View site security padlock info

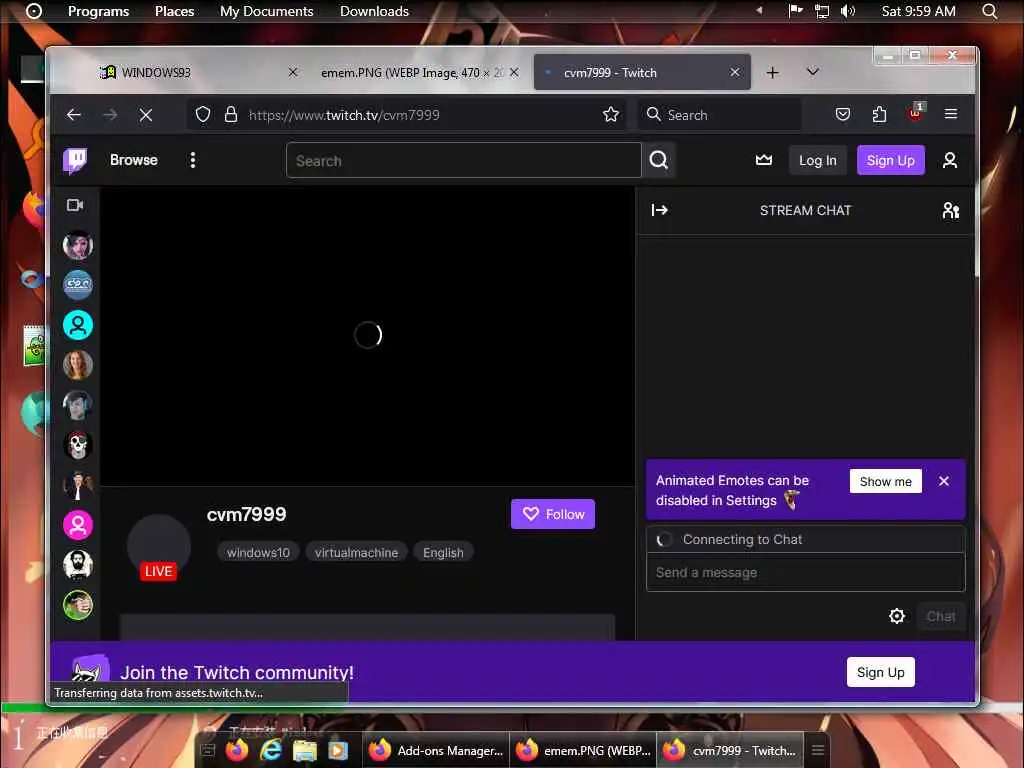click(231, 115)
